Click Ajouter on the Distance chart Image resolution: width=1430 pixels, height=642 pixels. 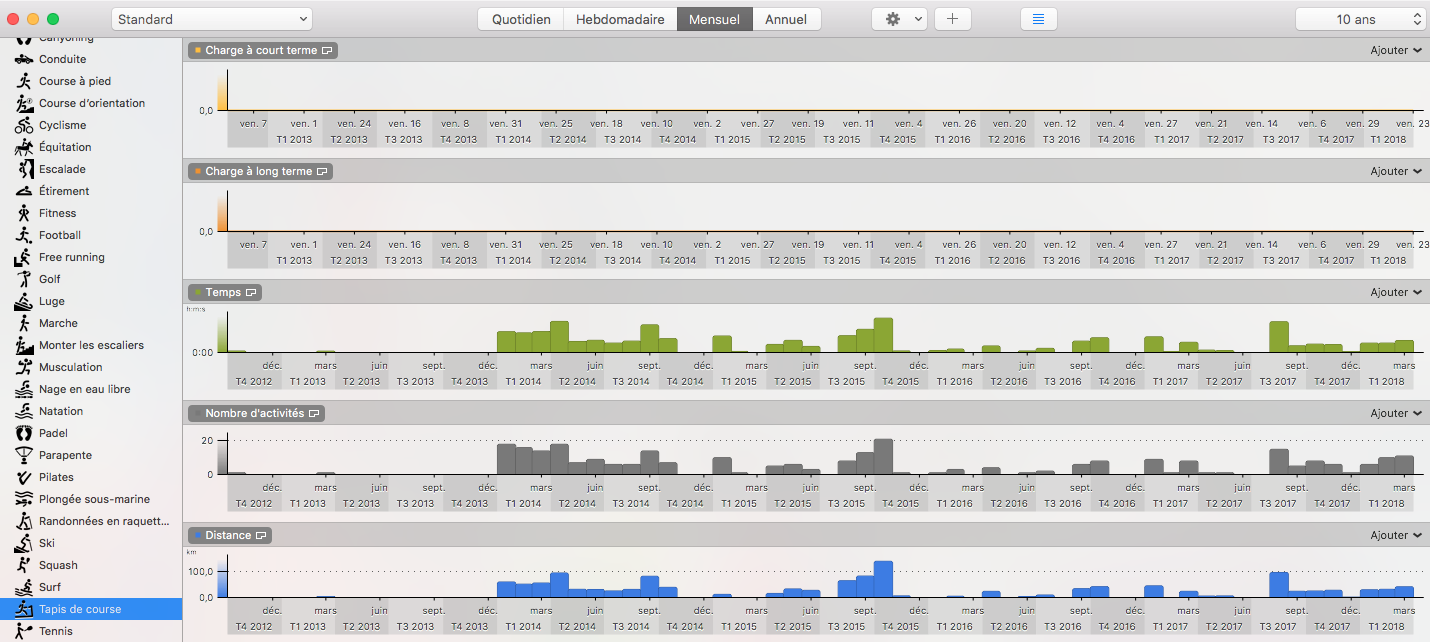(x=1395, y=535)
